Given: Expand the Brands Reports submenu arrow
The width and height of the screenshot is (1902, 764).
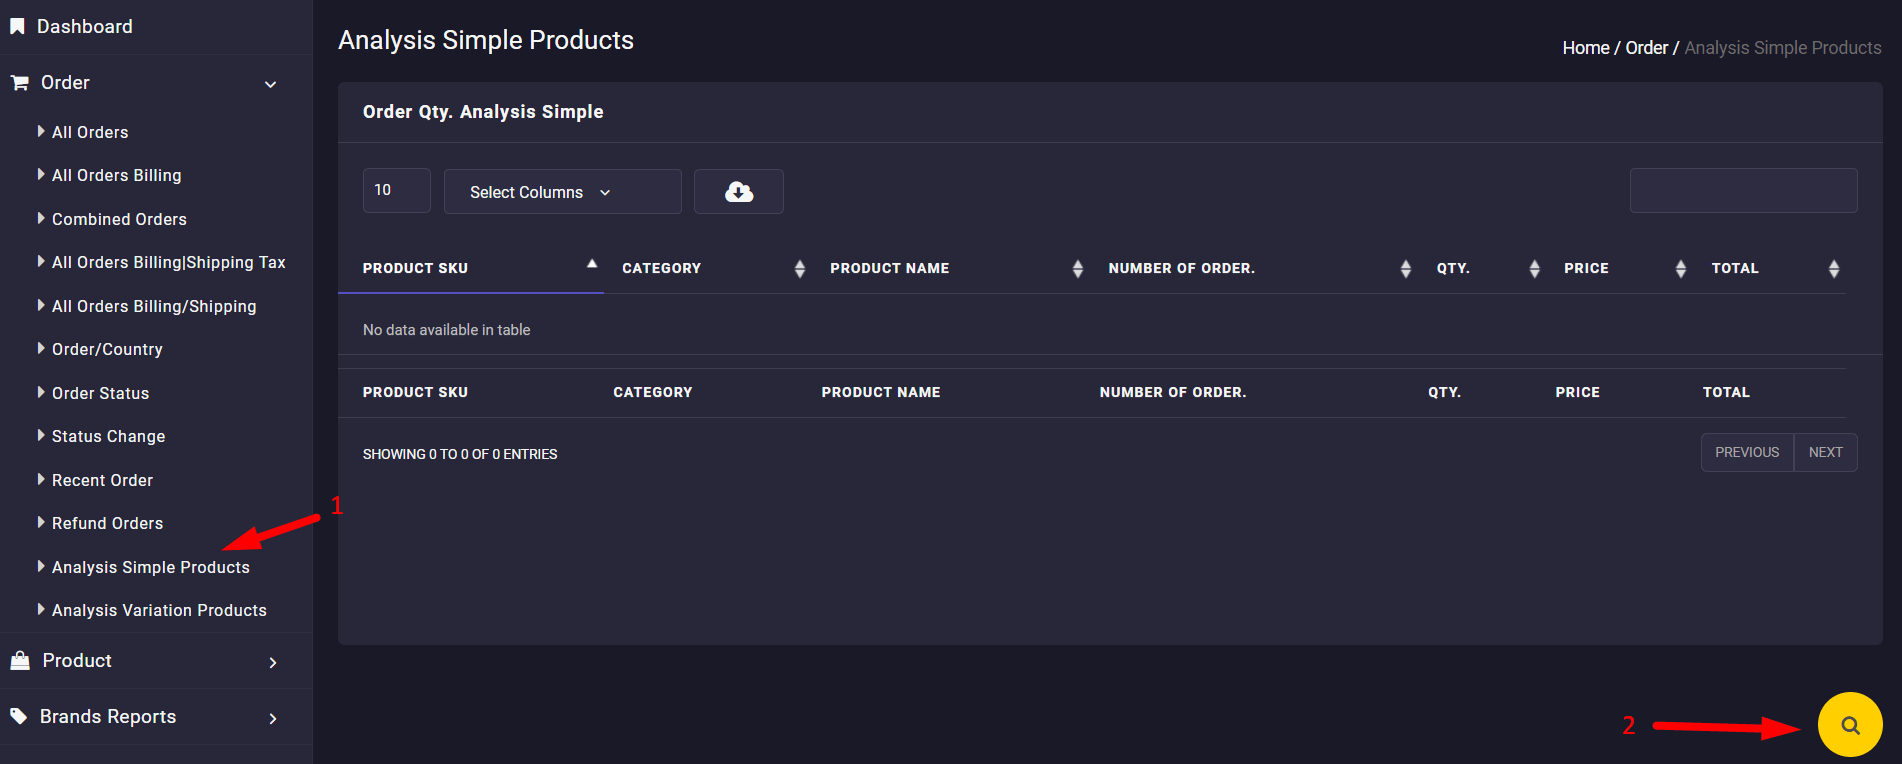Looking at the screenshot, I should point(272,718).
